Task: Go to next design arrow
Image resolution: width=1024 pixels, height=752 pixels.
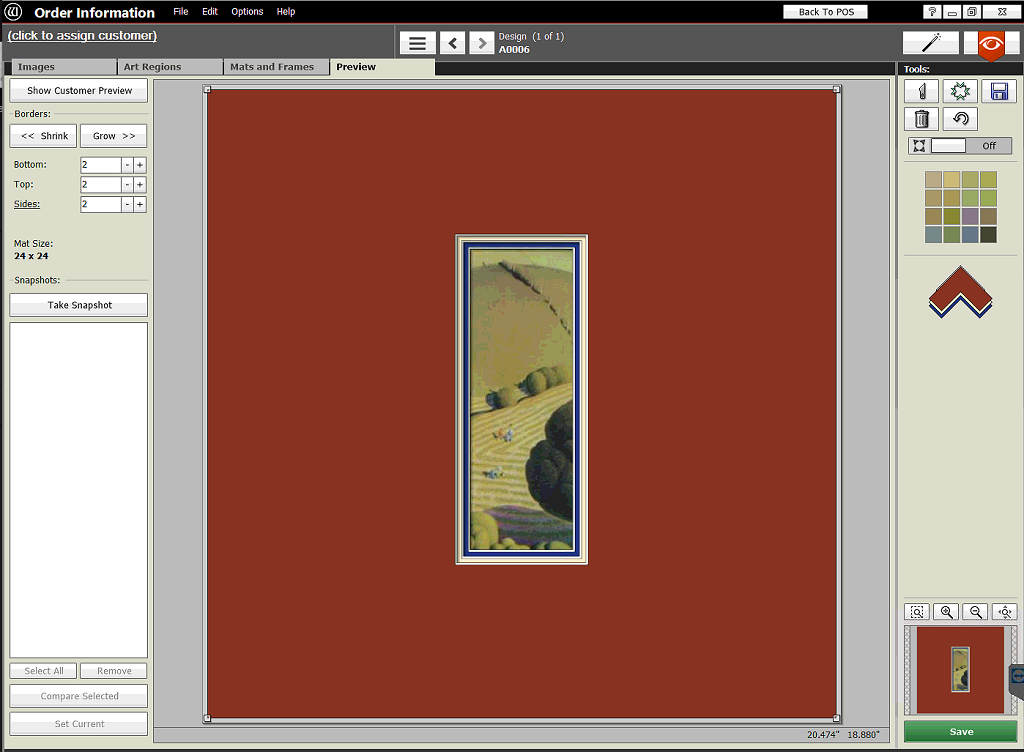Action: tap(481, 44)
